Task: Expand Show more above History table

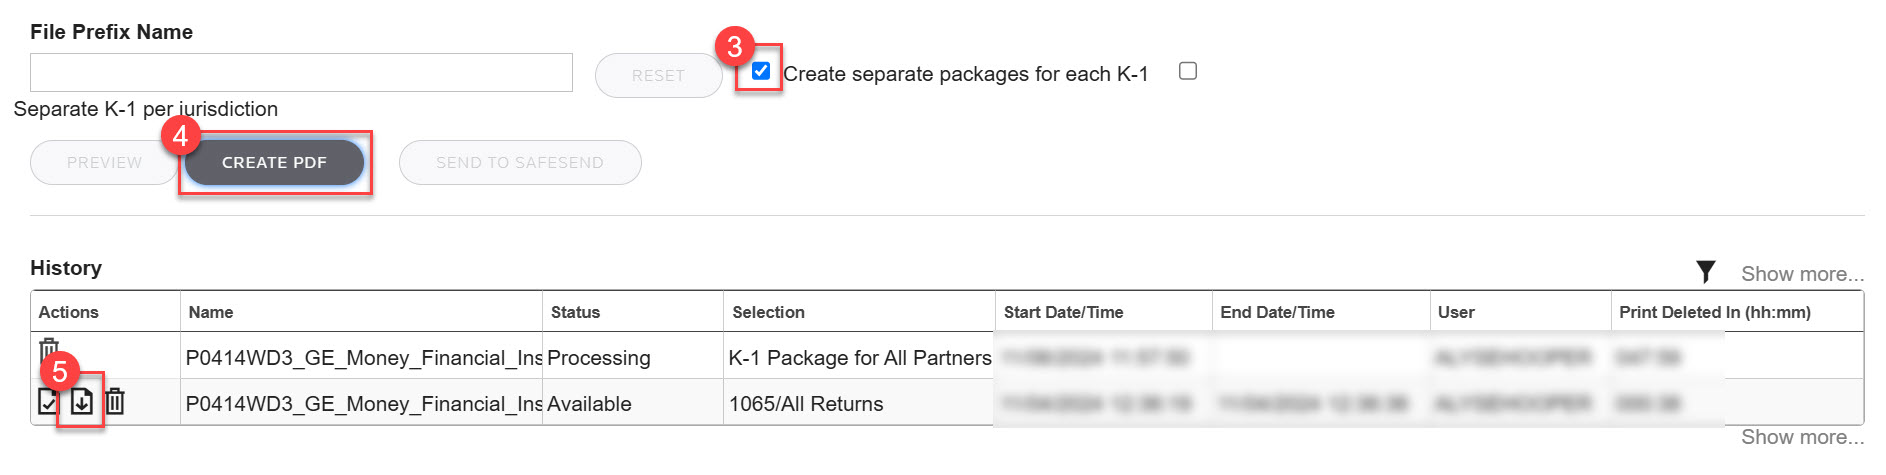Action: [1802, 274]
